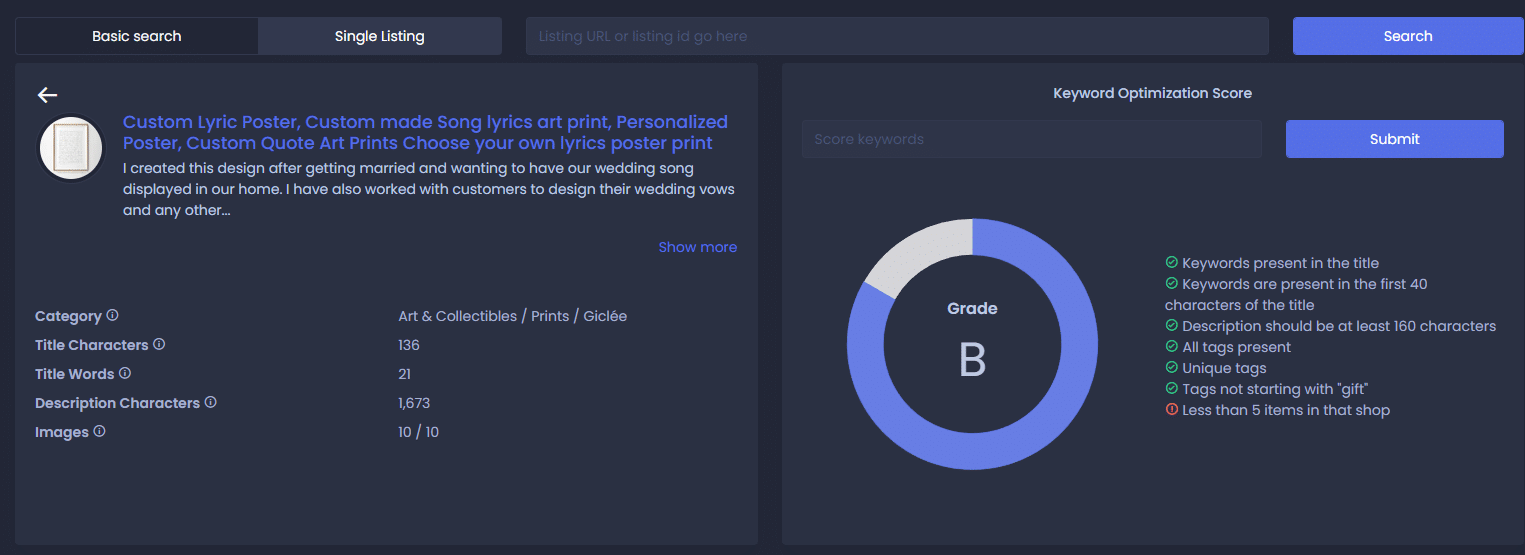
Task: Click the Search button
Action: tap(1408, 36)
